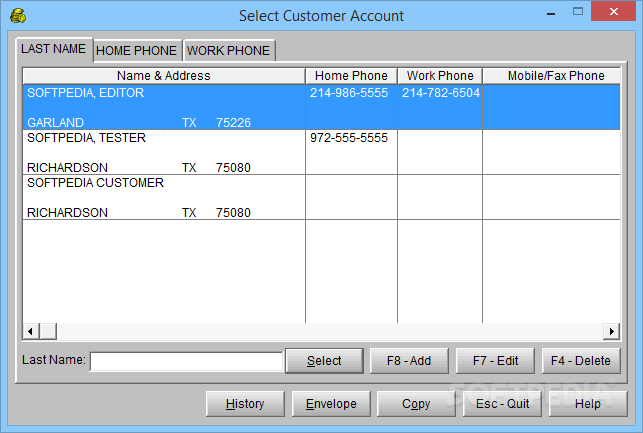Click home phone 972-555-5555

(x=349, y=138)
